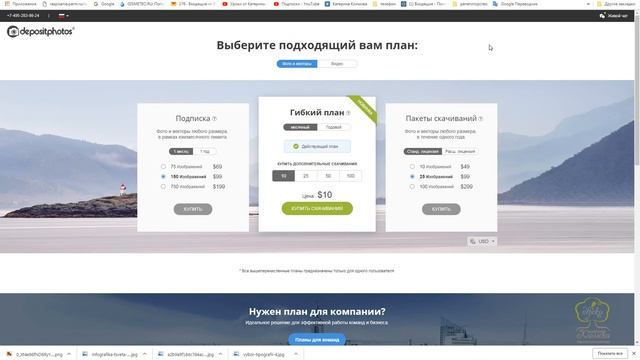Choose 50 additional downloads
Screen dimensions: 640x360
(328, 176)
